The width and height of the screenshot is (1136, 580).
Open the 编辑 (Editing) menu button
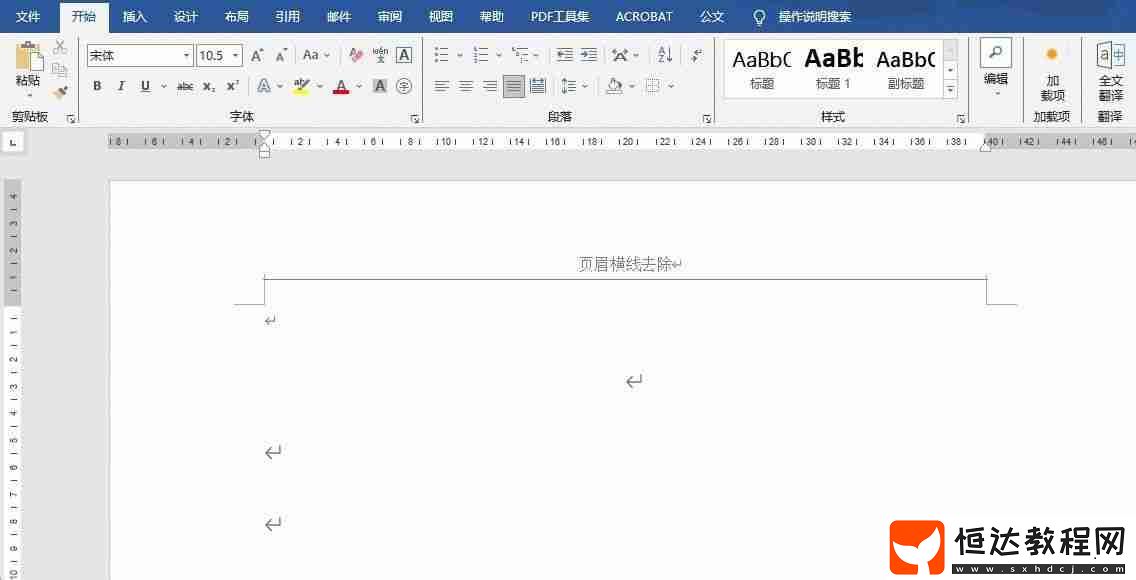996,69
